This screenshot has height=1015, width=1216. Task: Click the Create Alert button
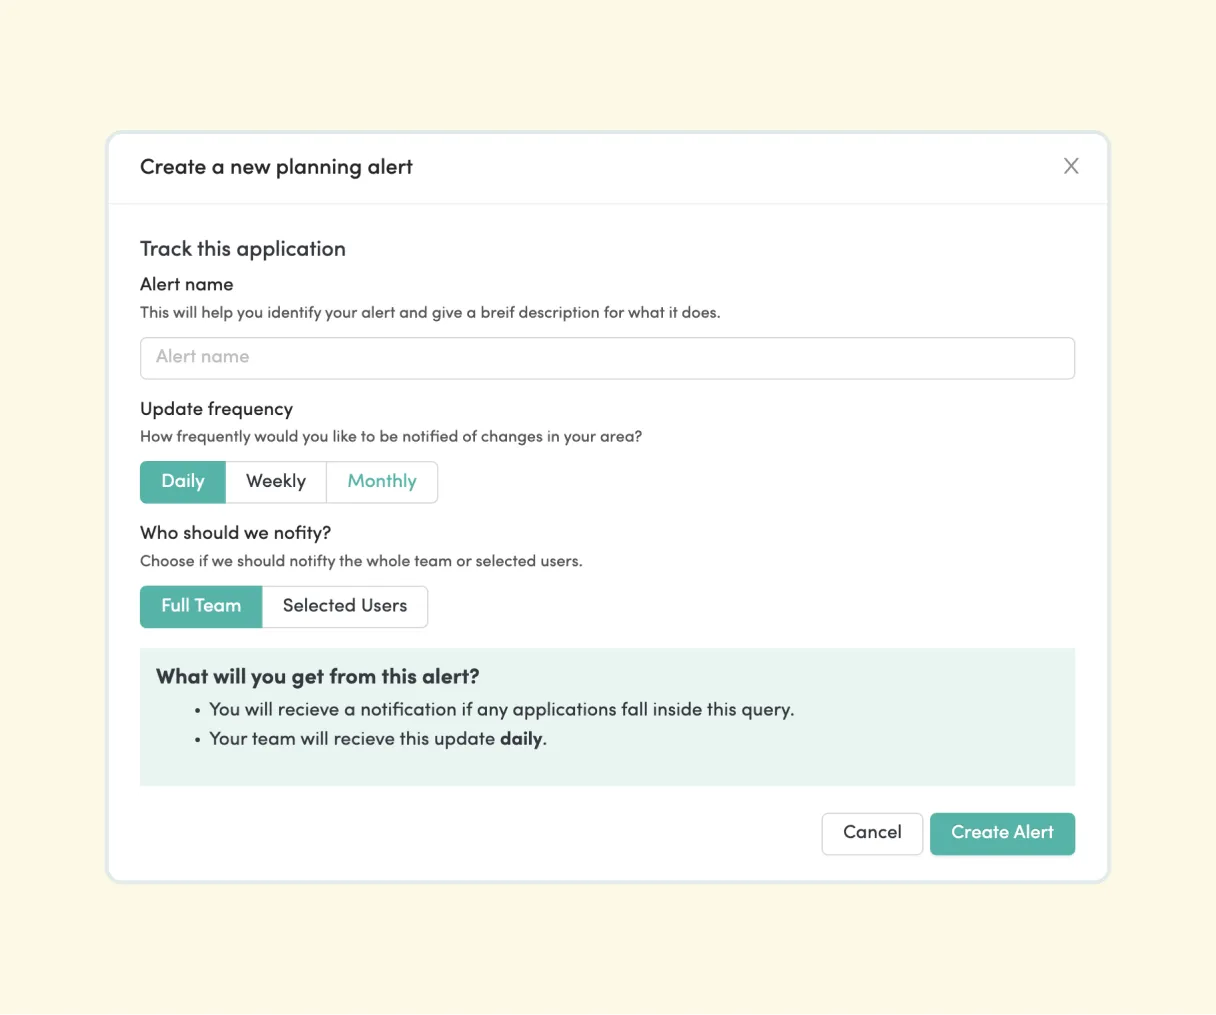(x=1002, y=833)
